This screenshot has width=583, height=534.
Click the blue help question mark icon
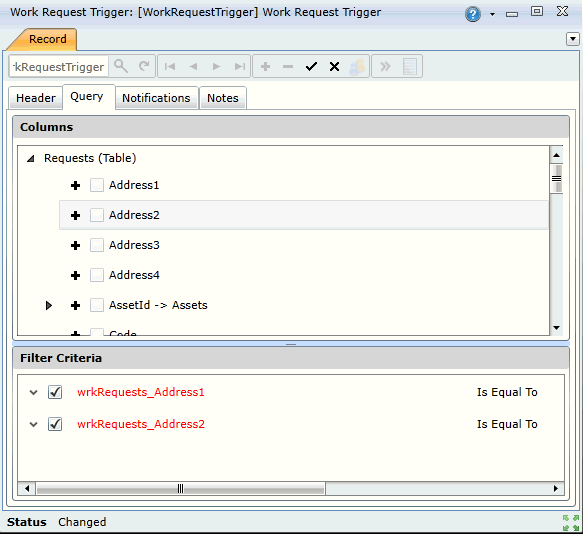coord(473,15)
